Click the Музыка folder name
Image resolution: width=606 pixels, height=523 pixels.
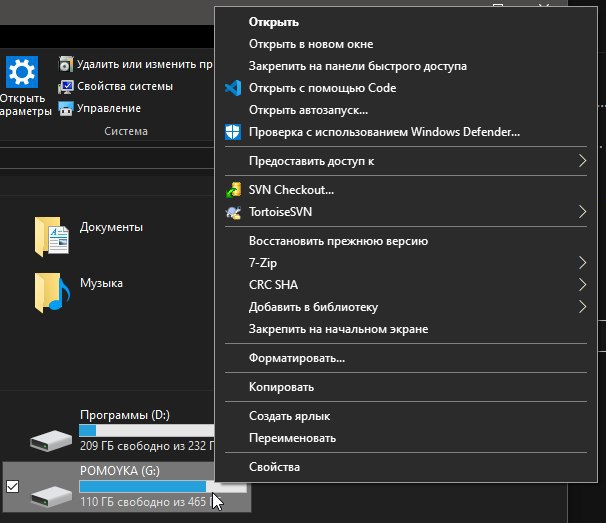point(101,283)
